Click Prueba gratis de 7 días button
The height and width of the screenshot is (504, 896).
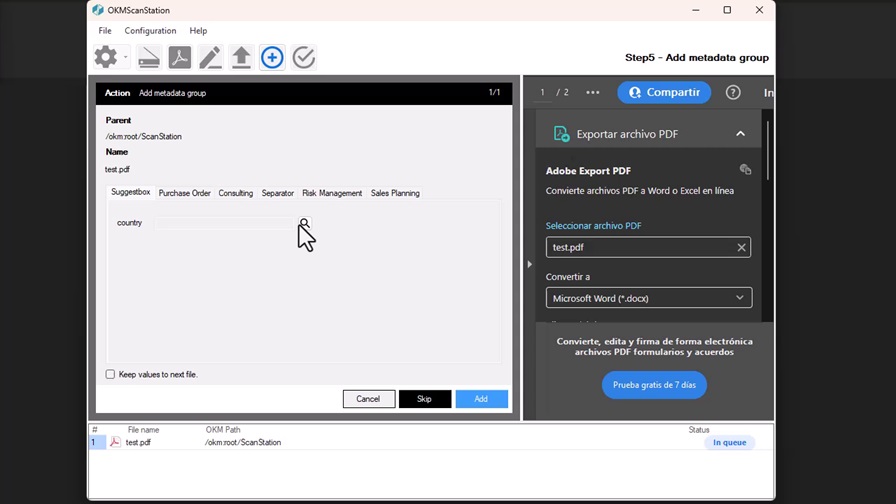click(x=654, y=385)
